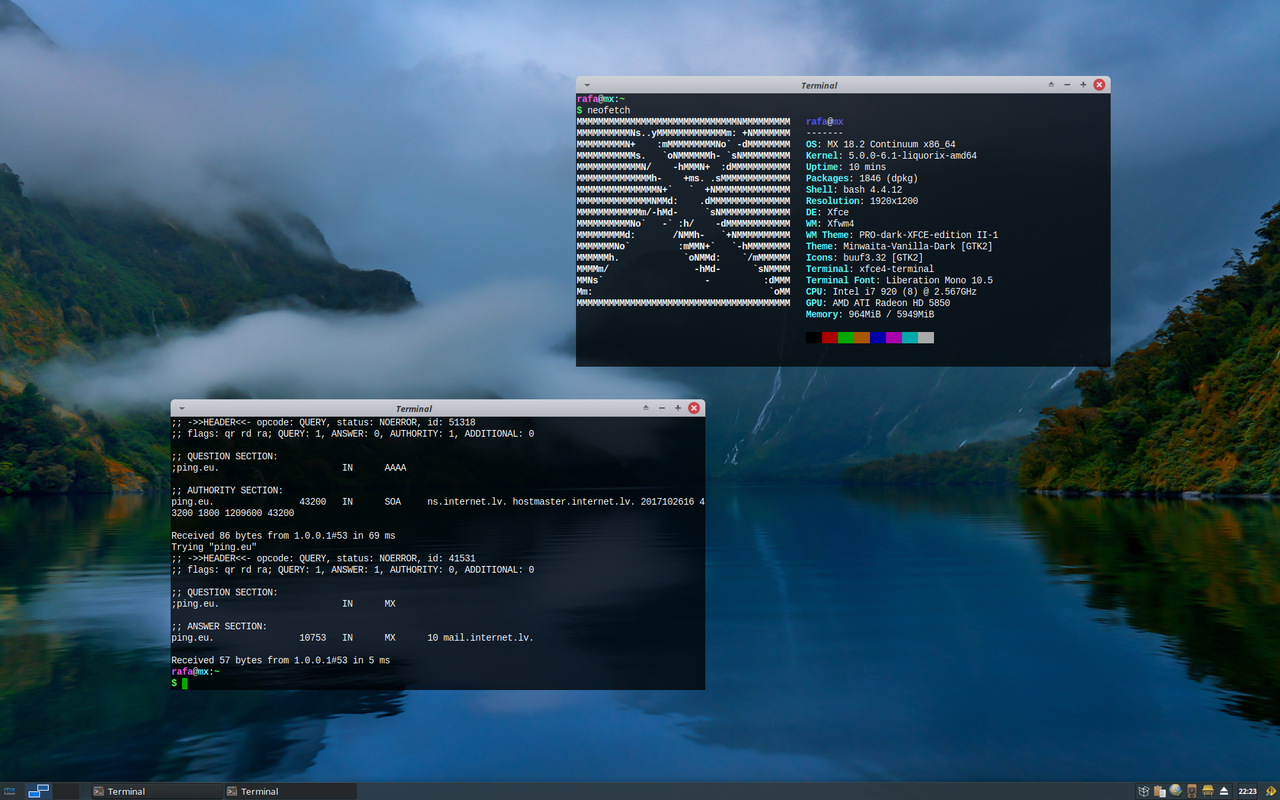1280x800 pixels.
Task: Click 'Received 57 bytes from 1.0.0.1#53' line
Action: click(280, 660)
